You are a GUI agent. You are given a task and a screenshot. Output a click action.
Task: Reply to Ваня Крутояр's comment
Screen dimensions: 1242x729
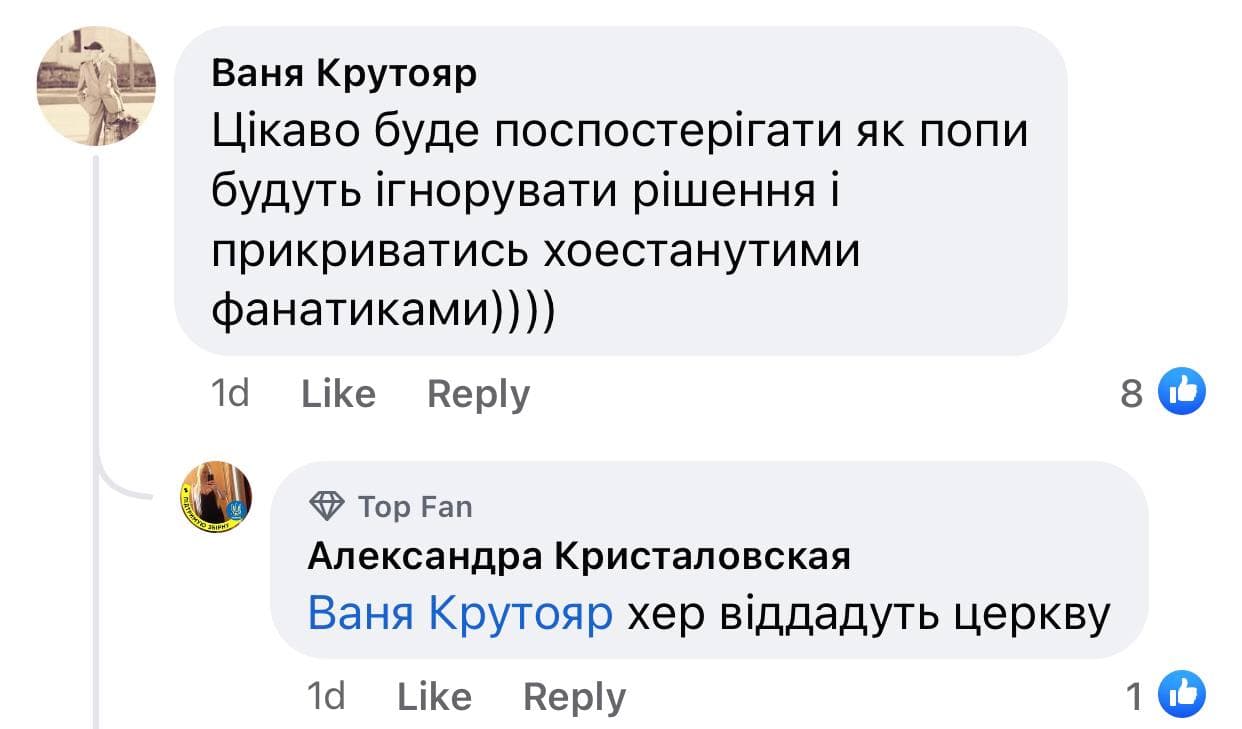coord(478,394)
